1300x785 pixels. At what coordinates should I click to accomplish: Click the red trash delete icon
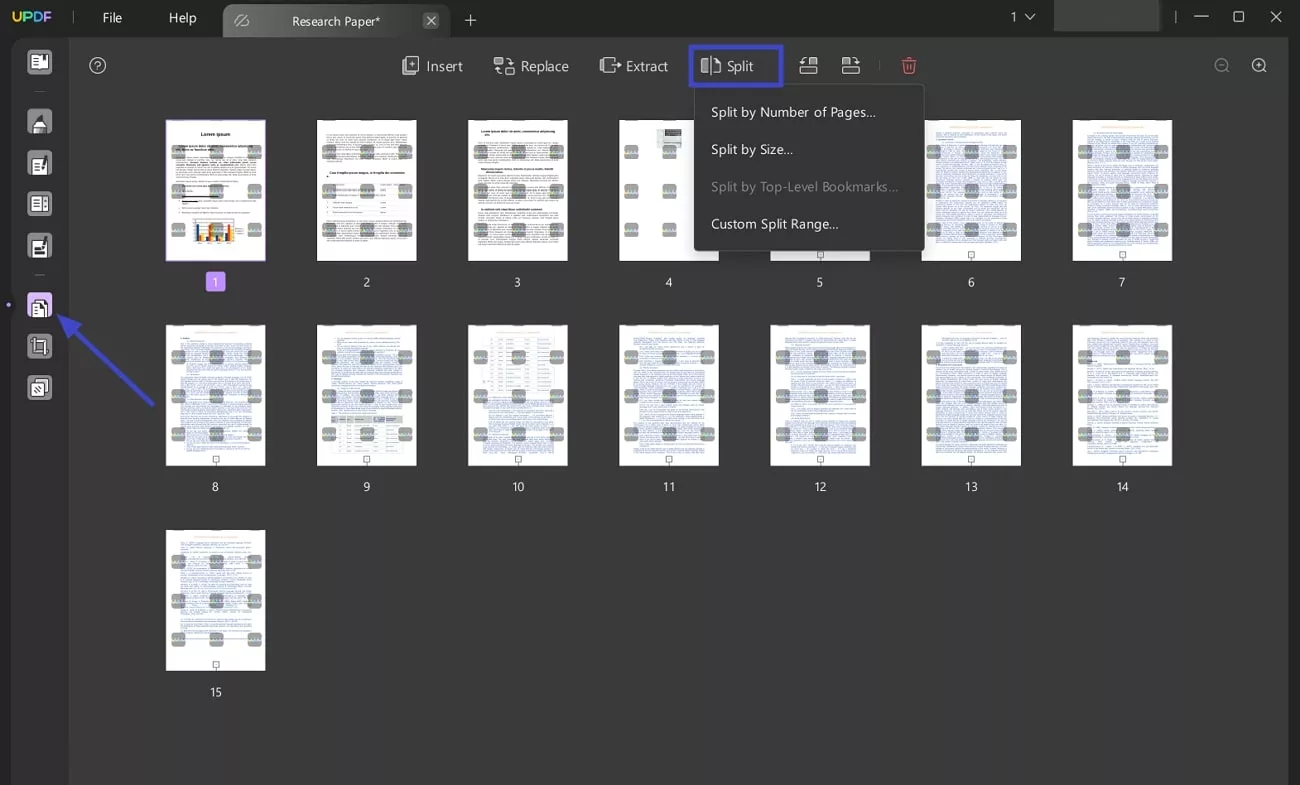[x=909, y=66]
